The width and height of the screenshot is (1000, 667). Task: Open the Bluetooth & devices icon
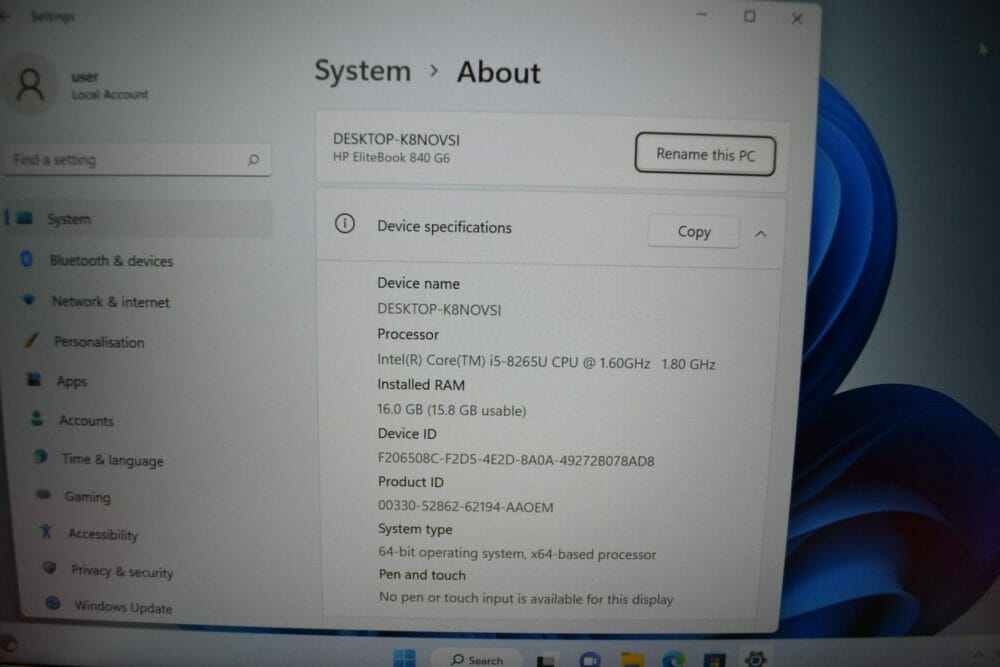pyautogui.click(x=27, y=259)
